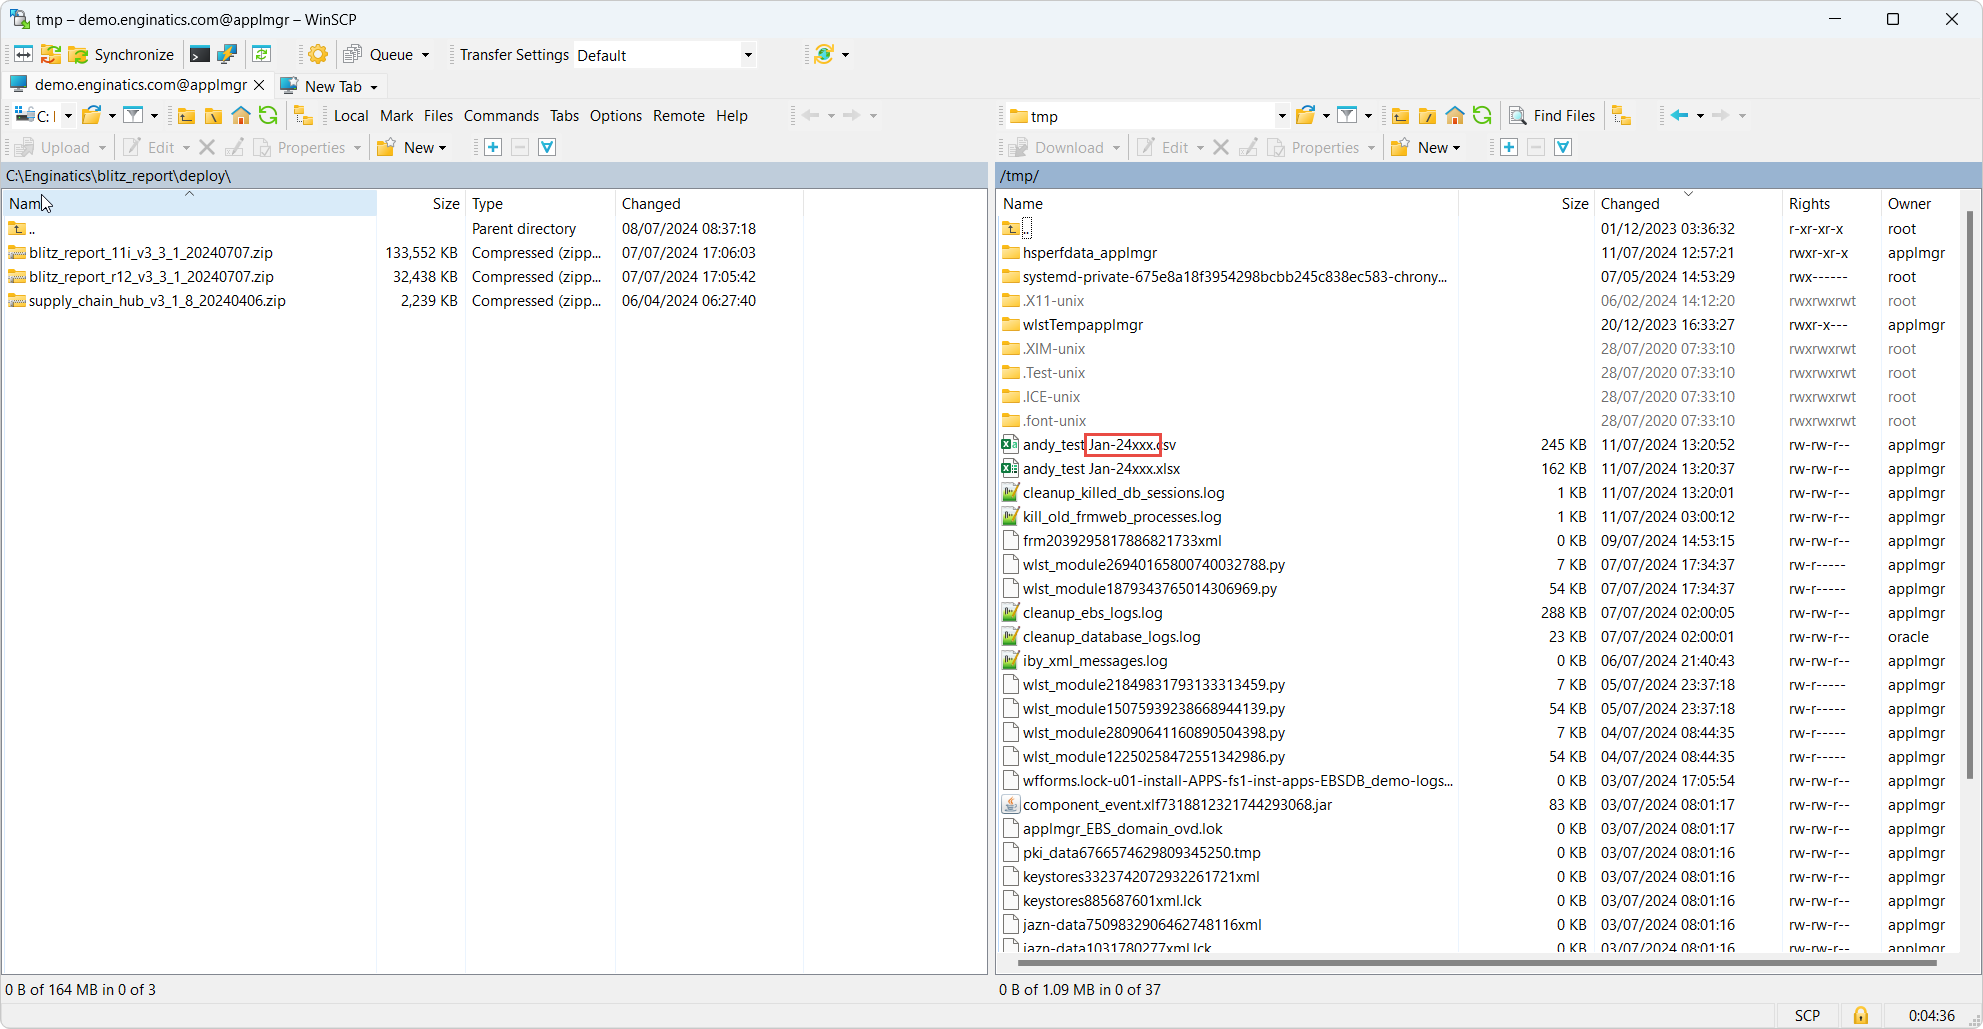Click the globe refresh icon in main toolbar

[x=823, y=55]
